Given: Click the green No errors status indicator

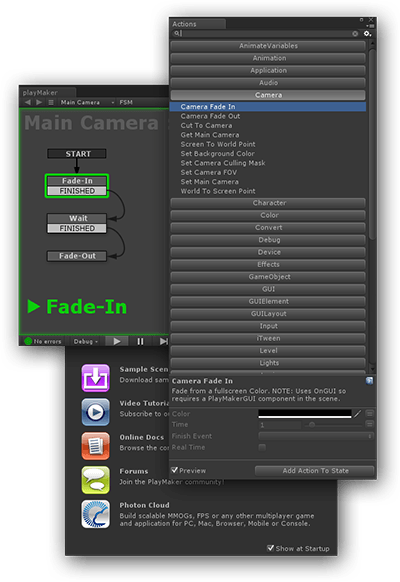Looking at the screenshot, I should pyautogui.click(x=28, y=341).
